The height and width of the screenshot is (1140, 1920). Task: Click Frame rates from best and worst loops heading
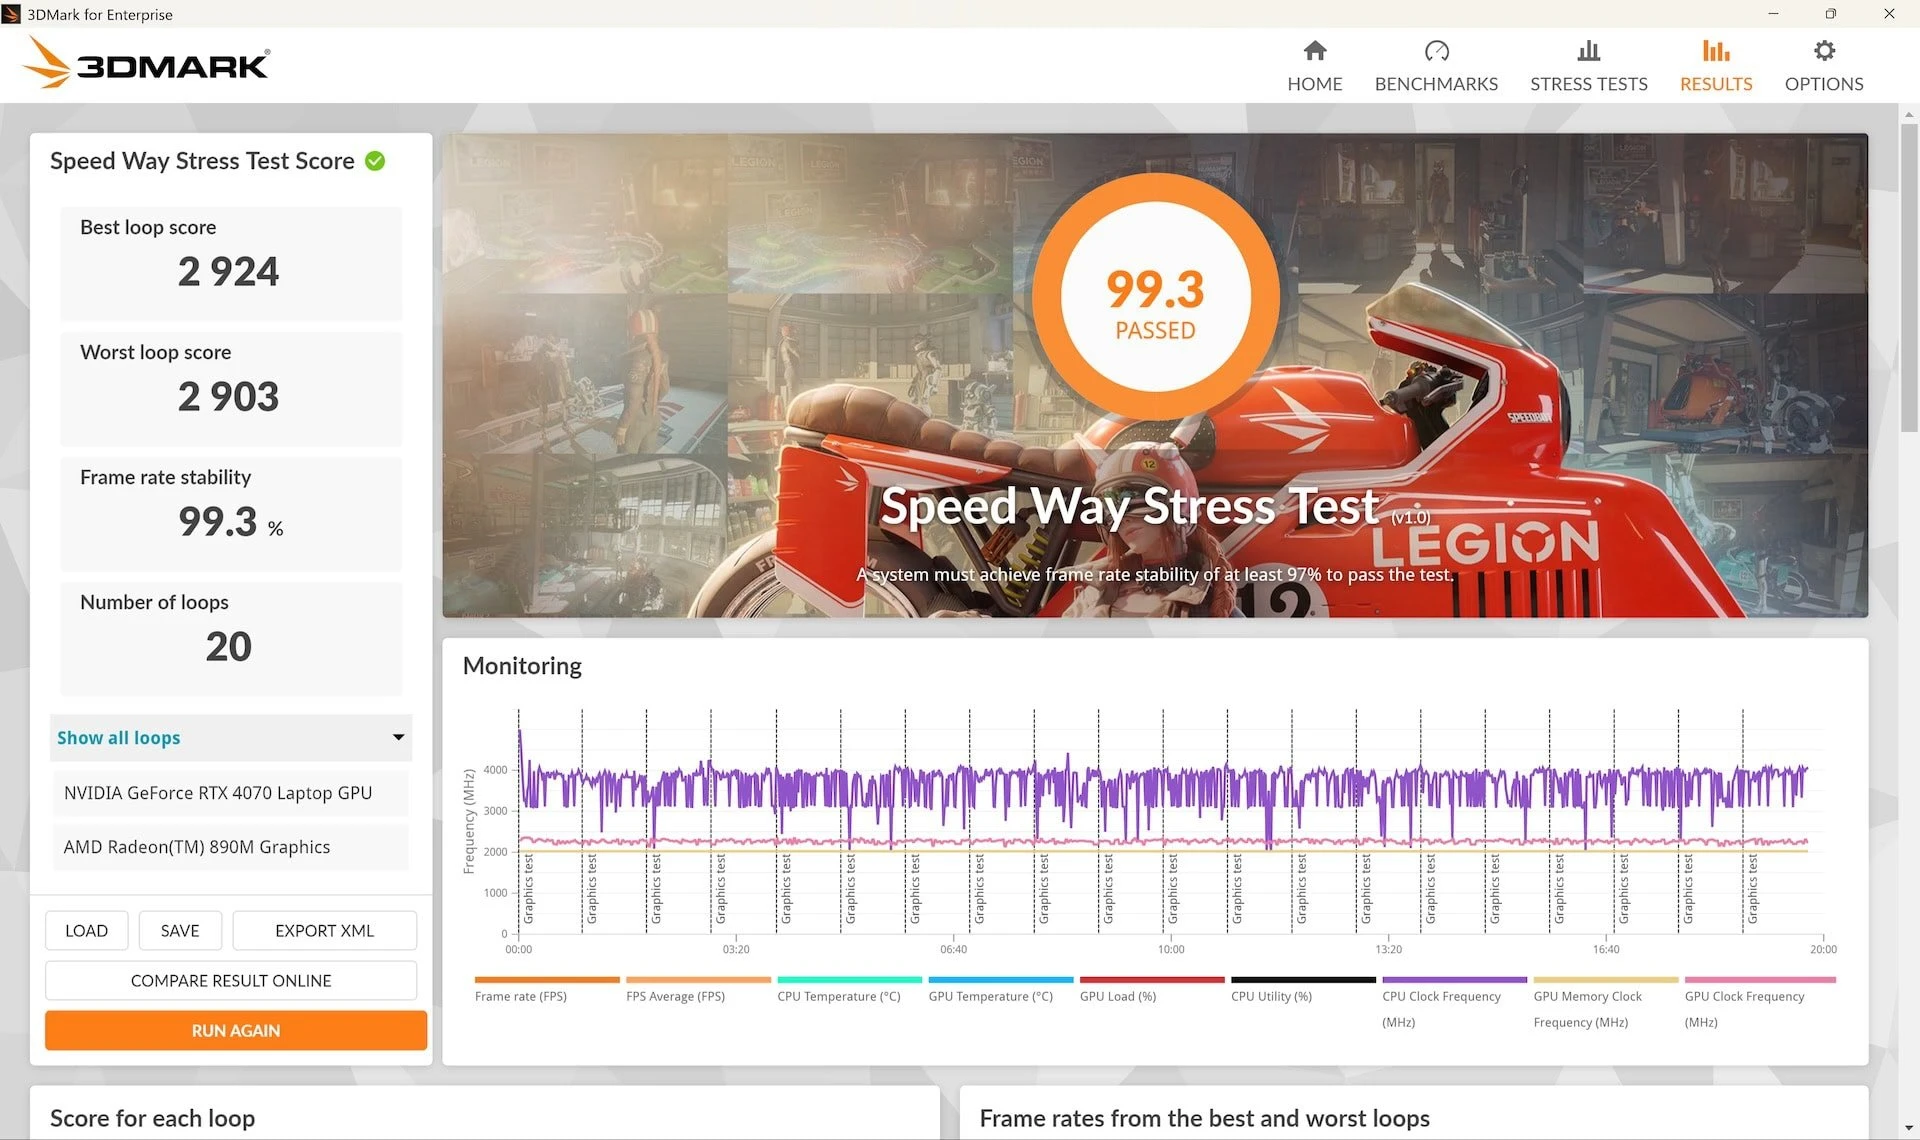point(1205,1118)
